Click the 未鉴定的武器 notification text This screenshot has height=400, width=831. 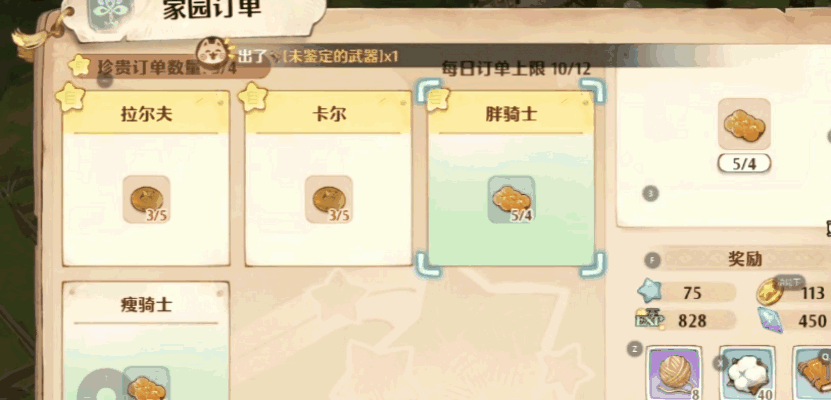coord(334,56)
